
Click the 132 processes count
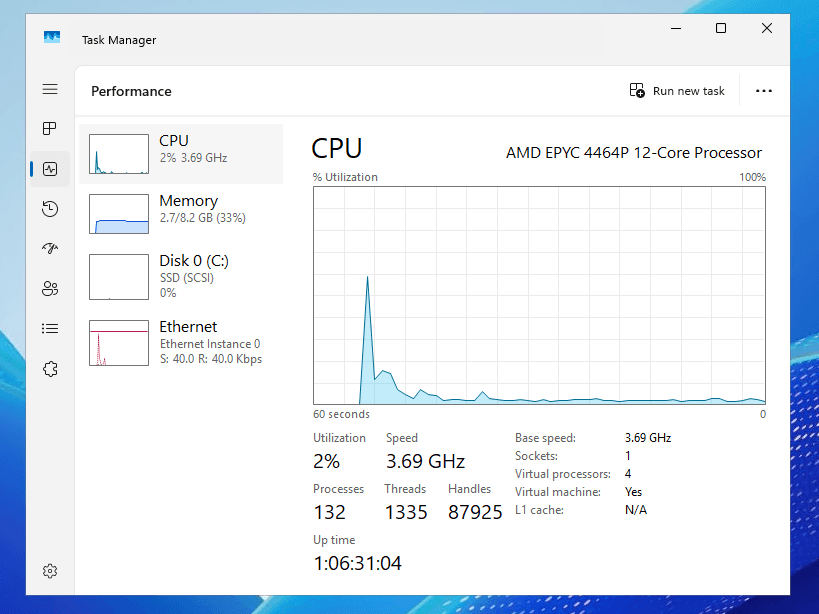point(330,513)
